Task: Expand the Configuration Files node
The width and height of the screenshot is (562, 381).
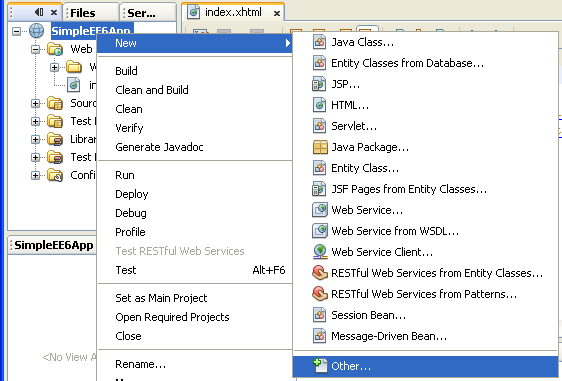Action: 35,175
